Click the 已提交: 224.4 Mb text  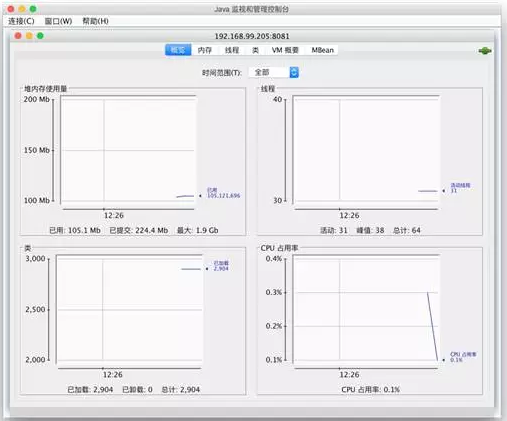(x=139, y=230)
